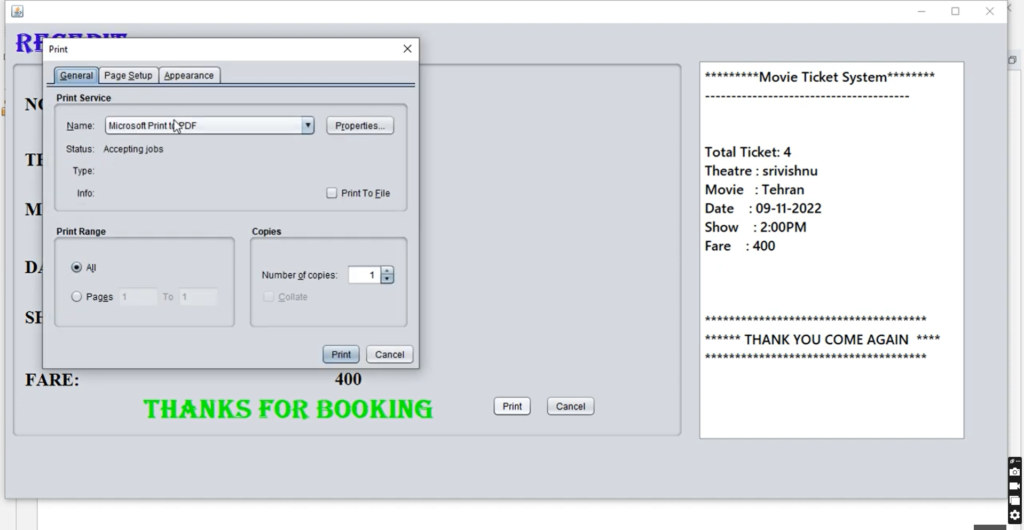
Task: Click the 'Theatre : srivishnu' receipt line
Action: tap(761, 171)
